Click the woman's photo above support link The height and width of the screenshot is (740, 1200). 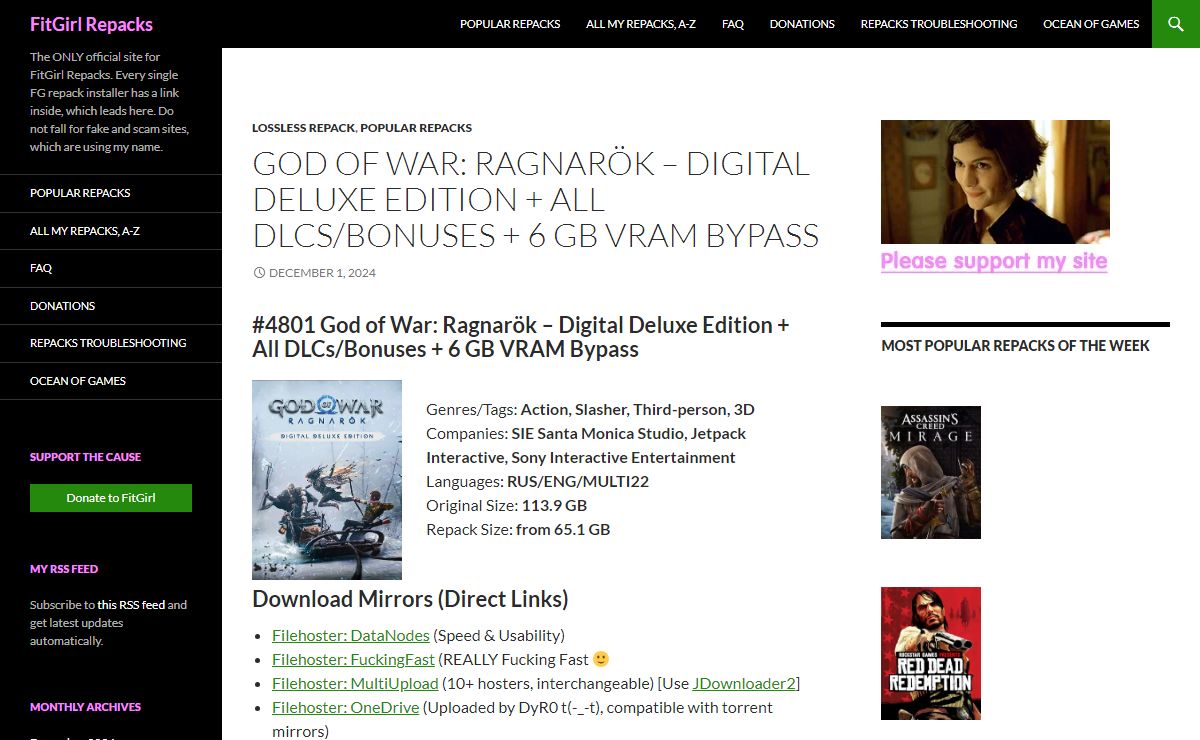(995, 182)
